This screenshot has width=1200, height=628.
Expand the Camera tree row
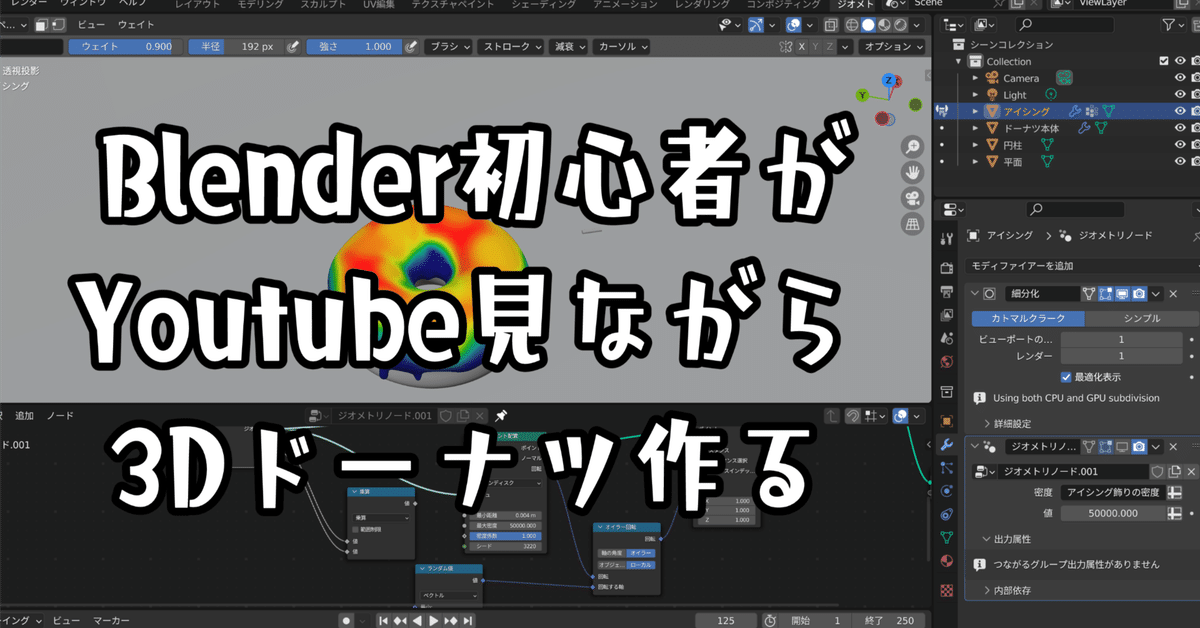(977, 78)
